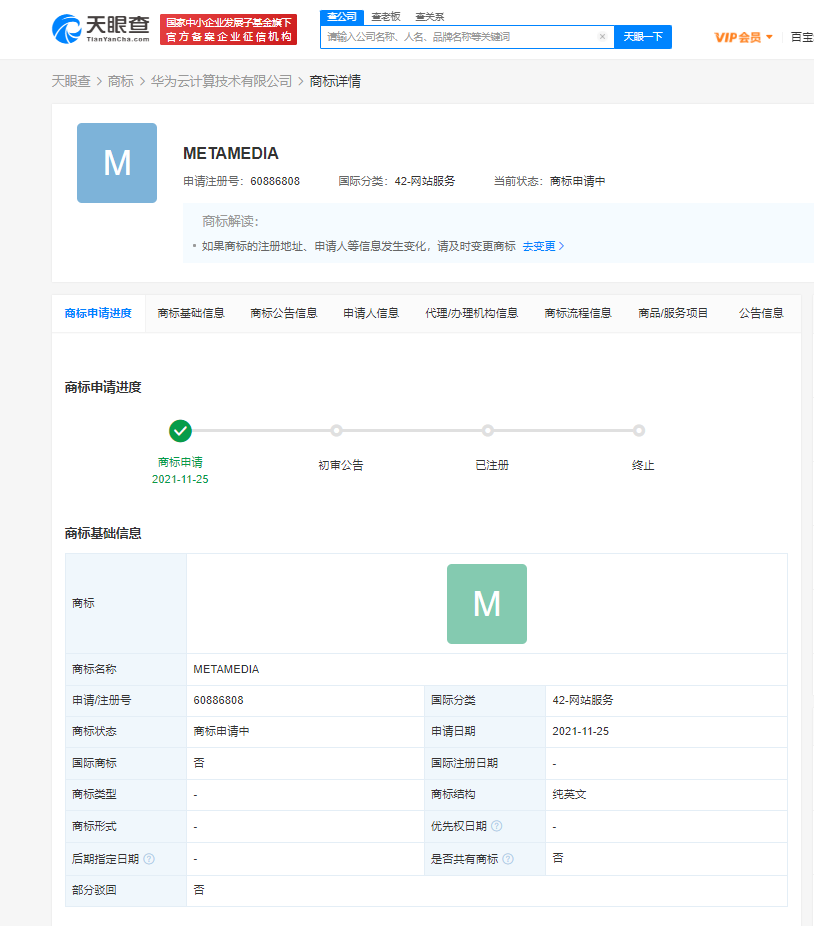Click the METAMEDIA trademark M thumbnail
Image resolution: width=814 pixels, height=926 pixels.
point(116,162)
